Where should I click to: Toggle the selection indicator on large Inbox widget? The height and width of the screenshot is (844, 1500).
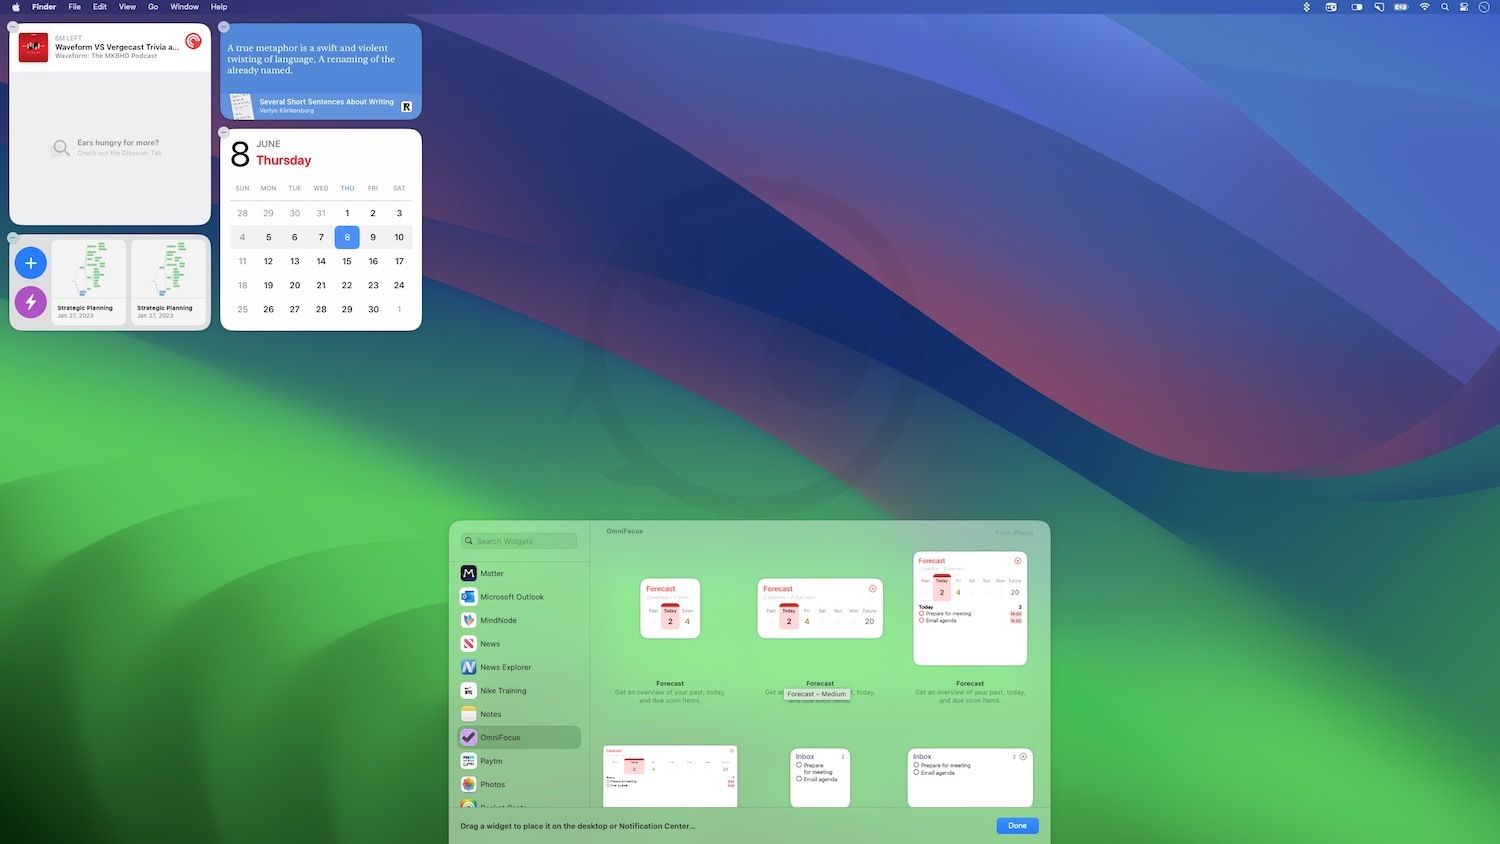(1023, 757)
